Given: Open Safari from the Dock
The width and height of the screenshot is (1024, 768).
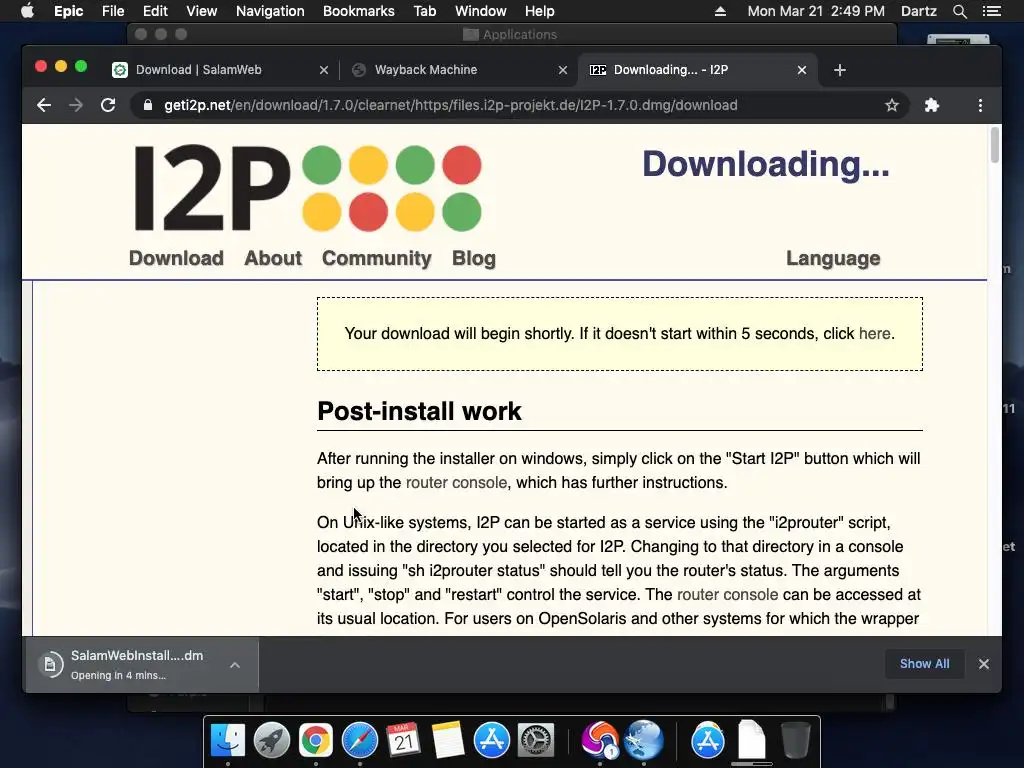Looking at the screenshot, I should 360,740.
